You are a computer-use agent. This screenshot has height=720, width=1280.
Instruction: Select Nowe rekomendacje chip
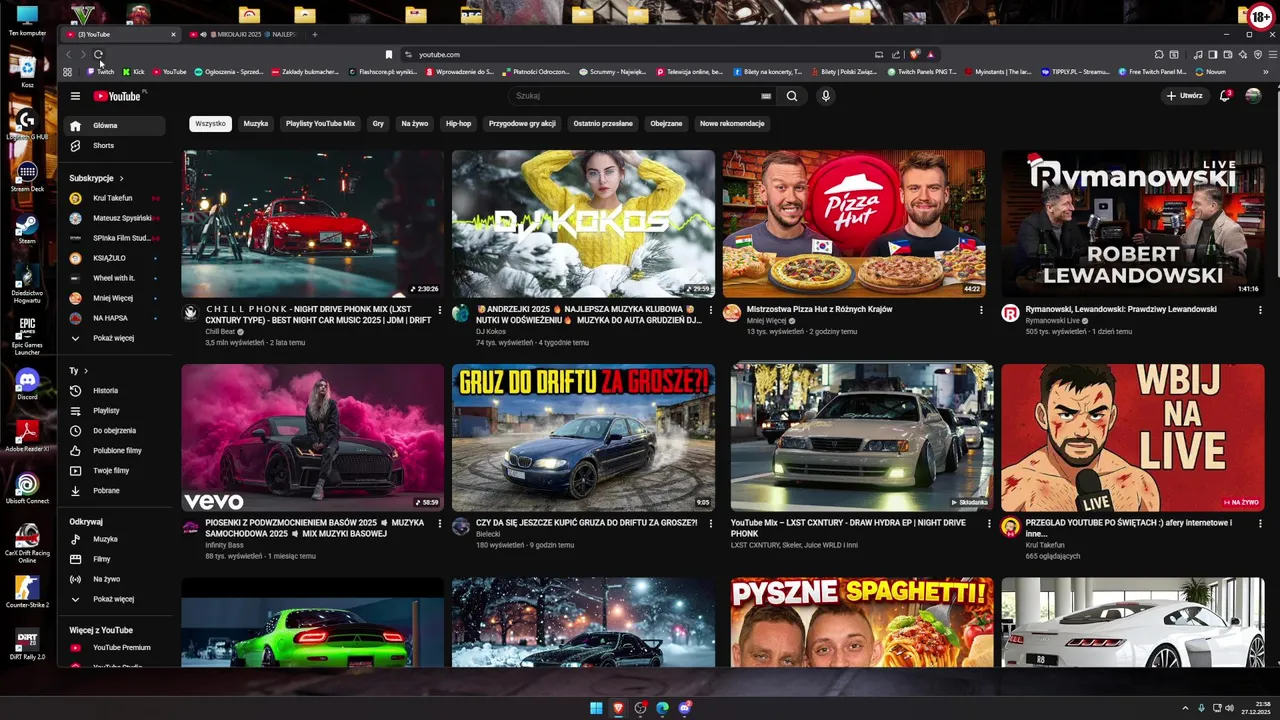click(x=732, y=124)
